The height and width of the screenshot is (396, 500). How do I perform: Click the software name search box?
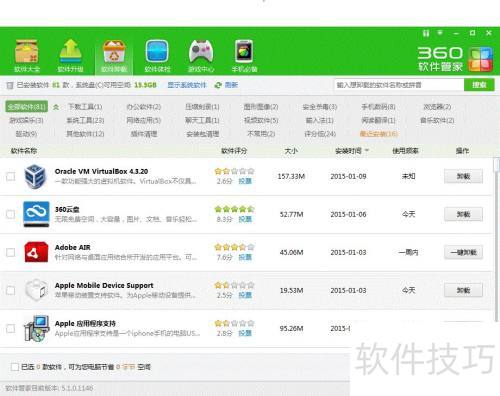coord(399,85)
